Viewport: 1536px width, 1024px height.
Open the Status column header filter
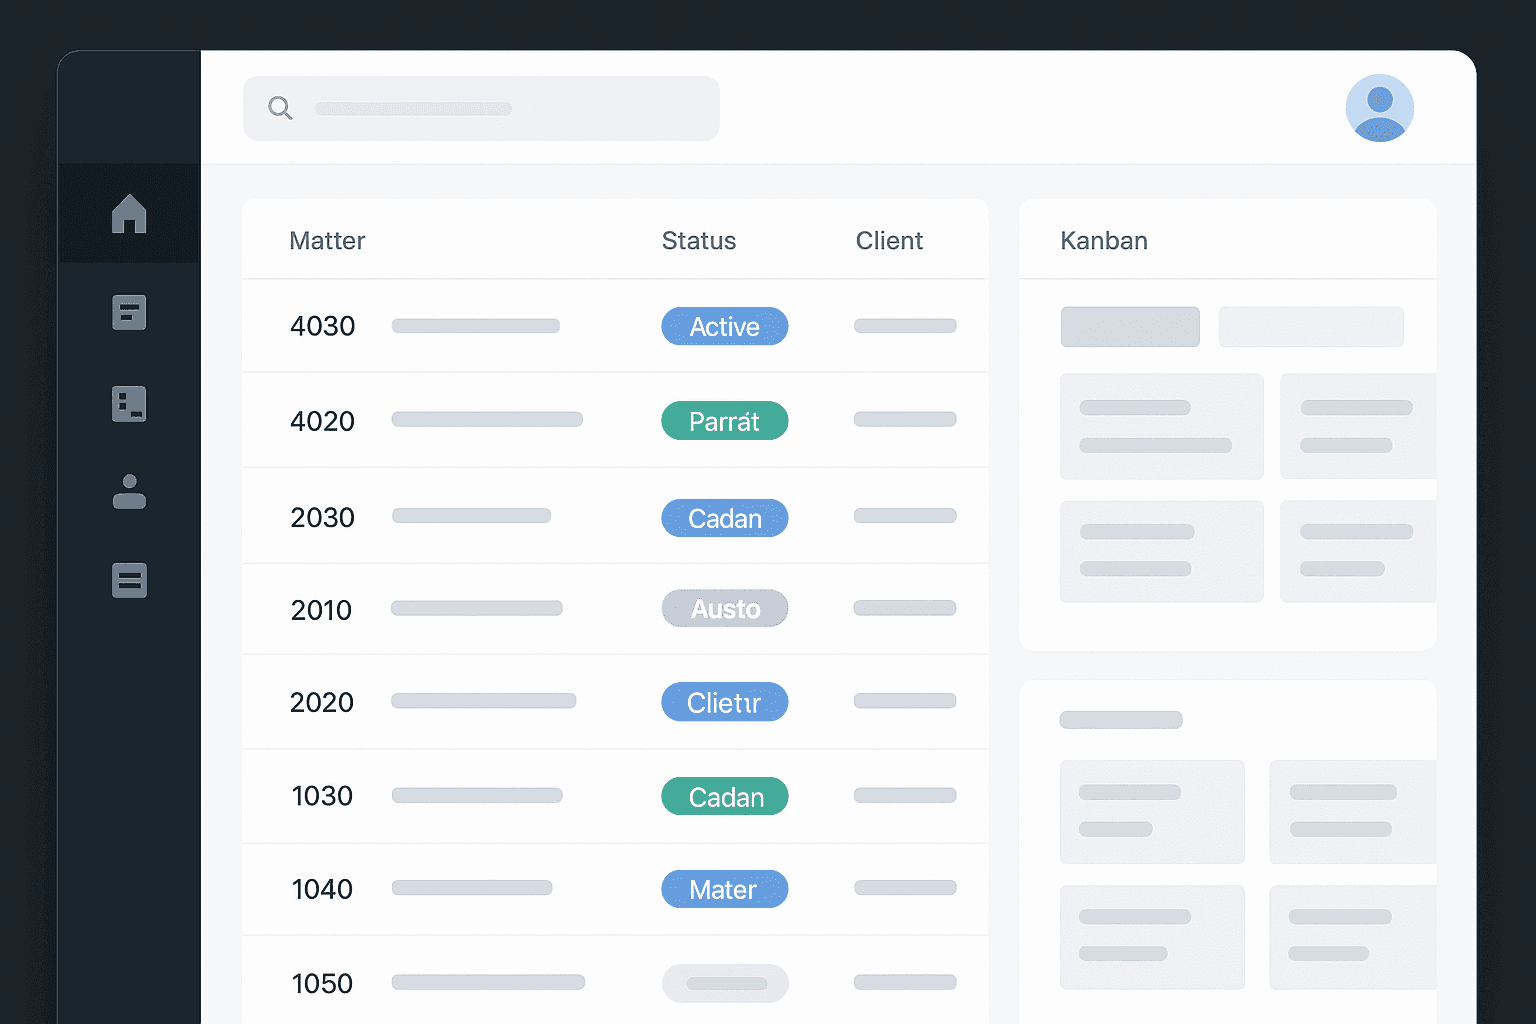click(x=699, y=240)
